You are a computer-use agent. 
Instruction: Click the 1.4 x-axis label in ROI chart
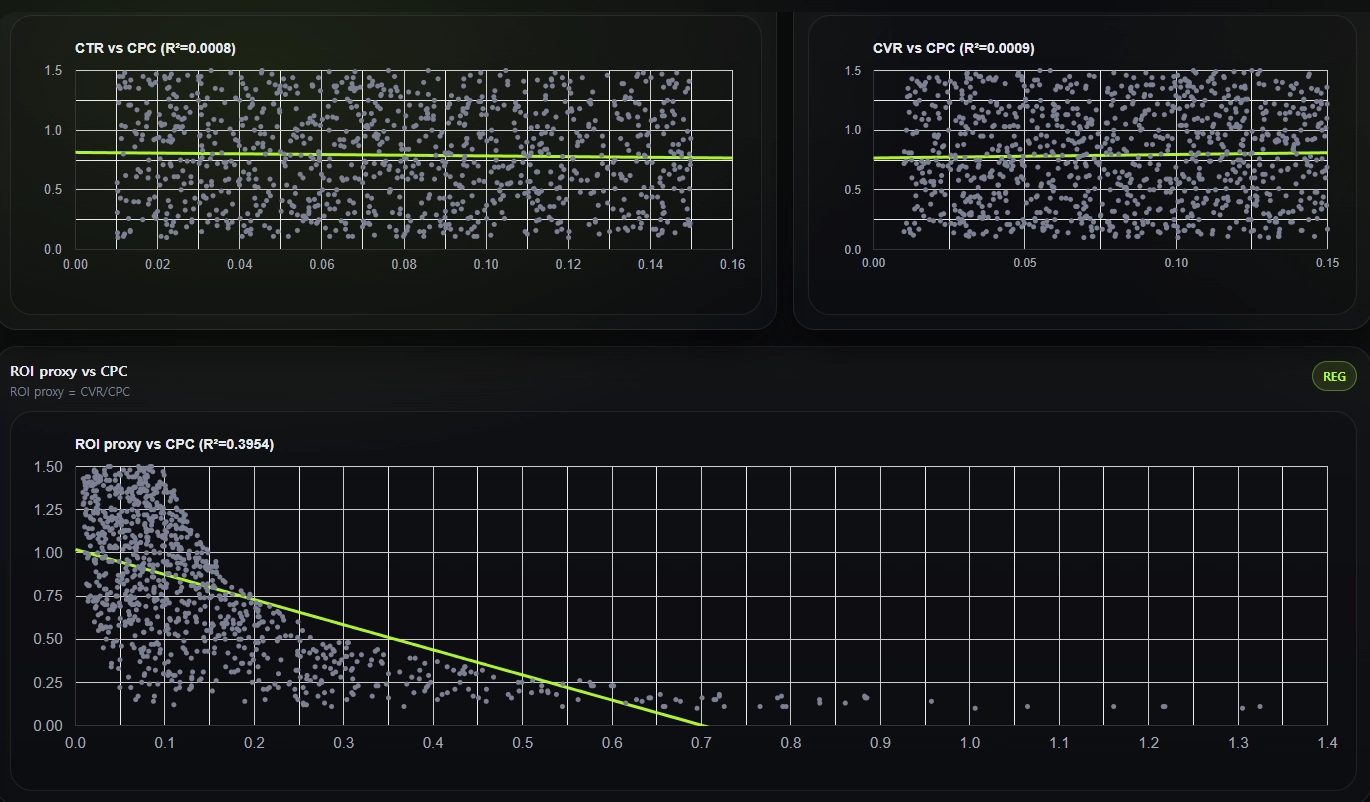coord(1327,743)
